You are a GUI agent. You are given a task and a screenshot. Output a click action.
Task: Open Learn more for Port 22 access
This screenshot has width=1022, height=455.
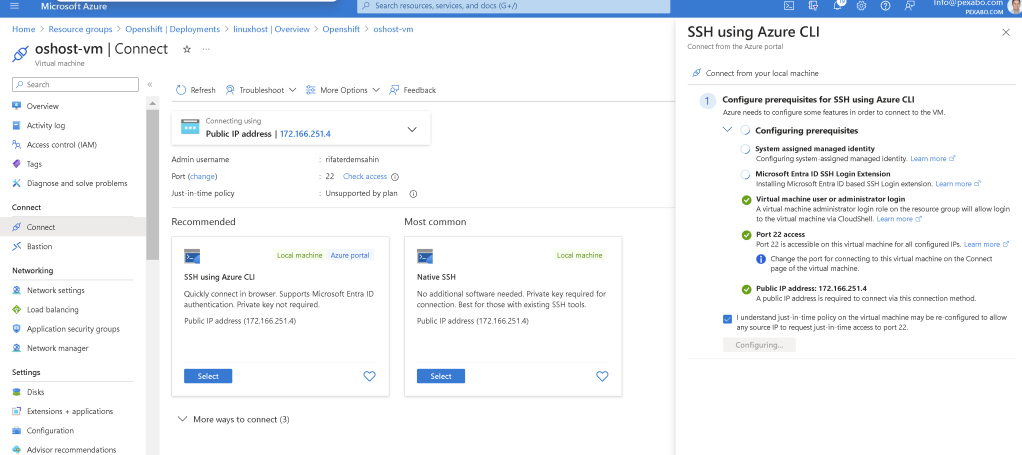coord(986,244)
